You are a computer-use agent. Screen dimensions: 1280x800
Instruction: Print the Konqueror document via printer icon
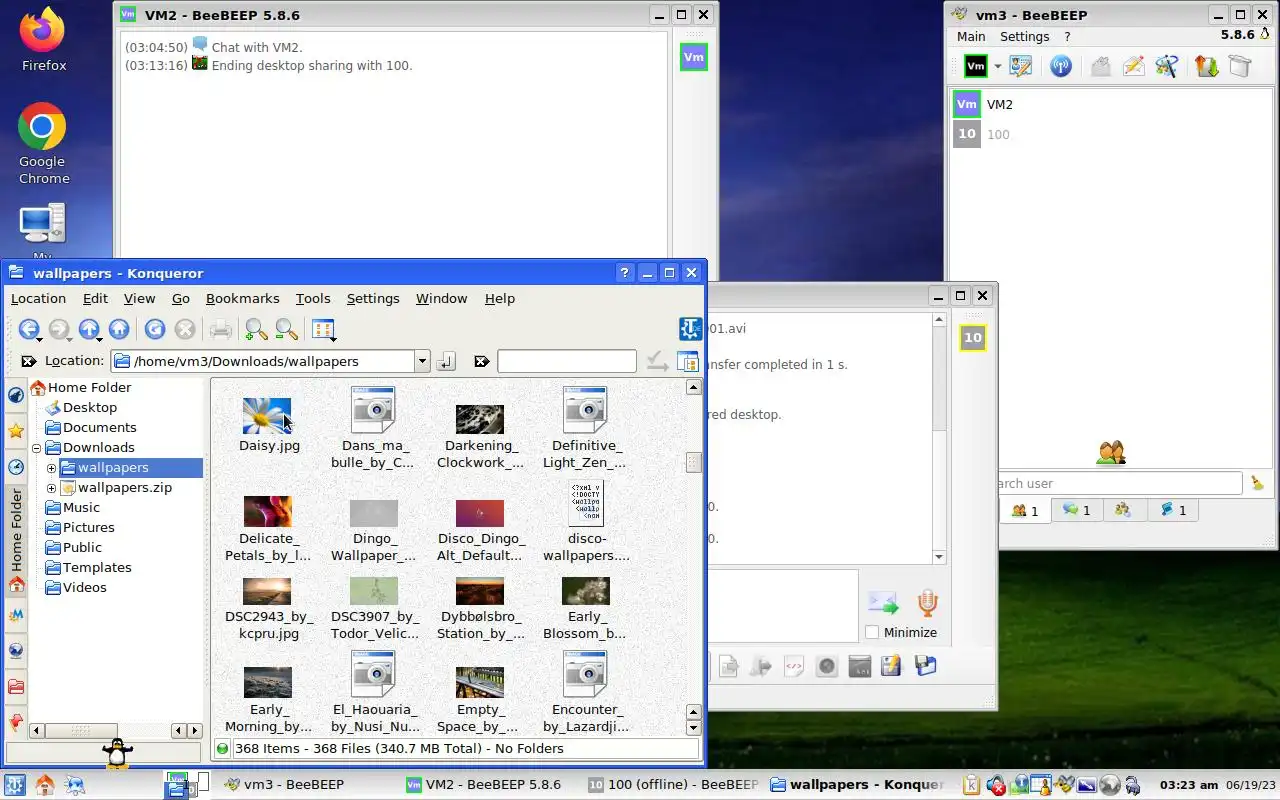pos(221,329)
